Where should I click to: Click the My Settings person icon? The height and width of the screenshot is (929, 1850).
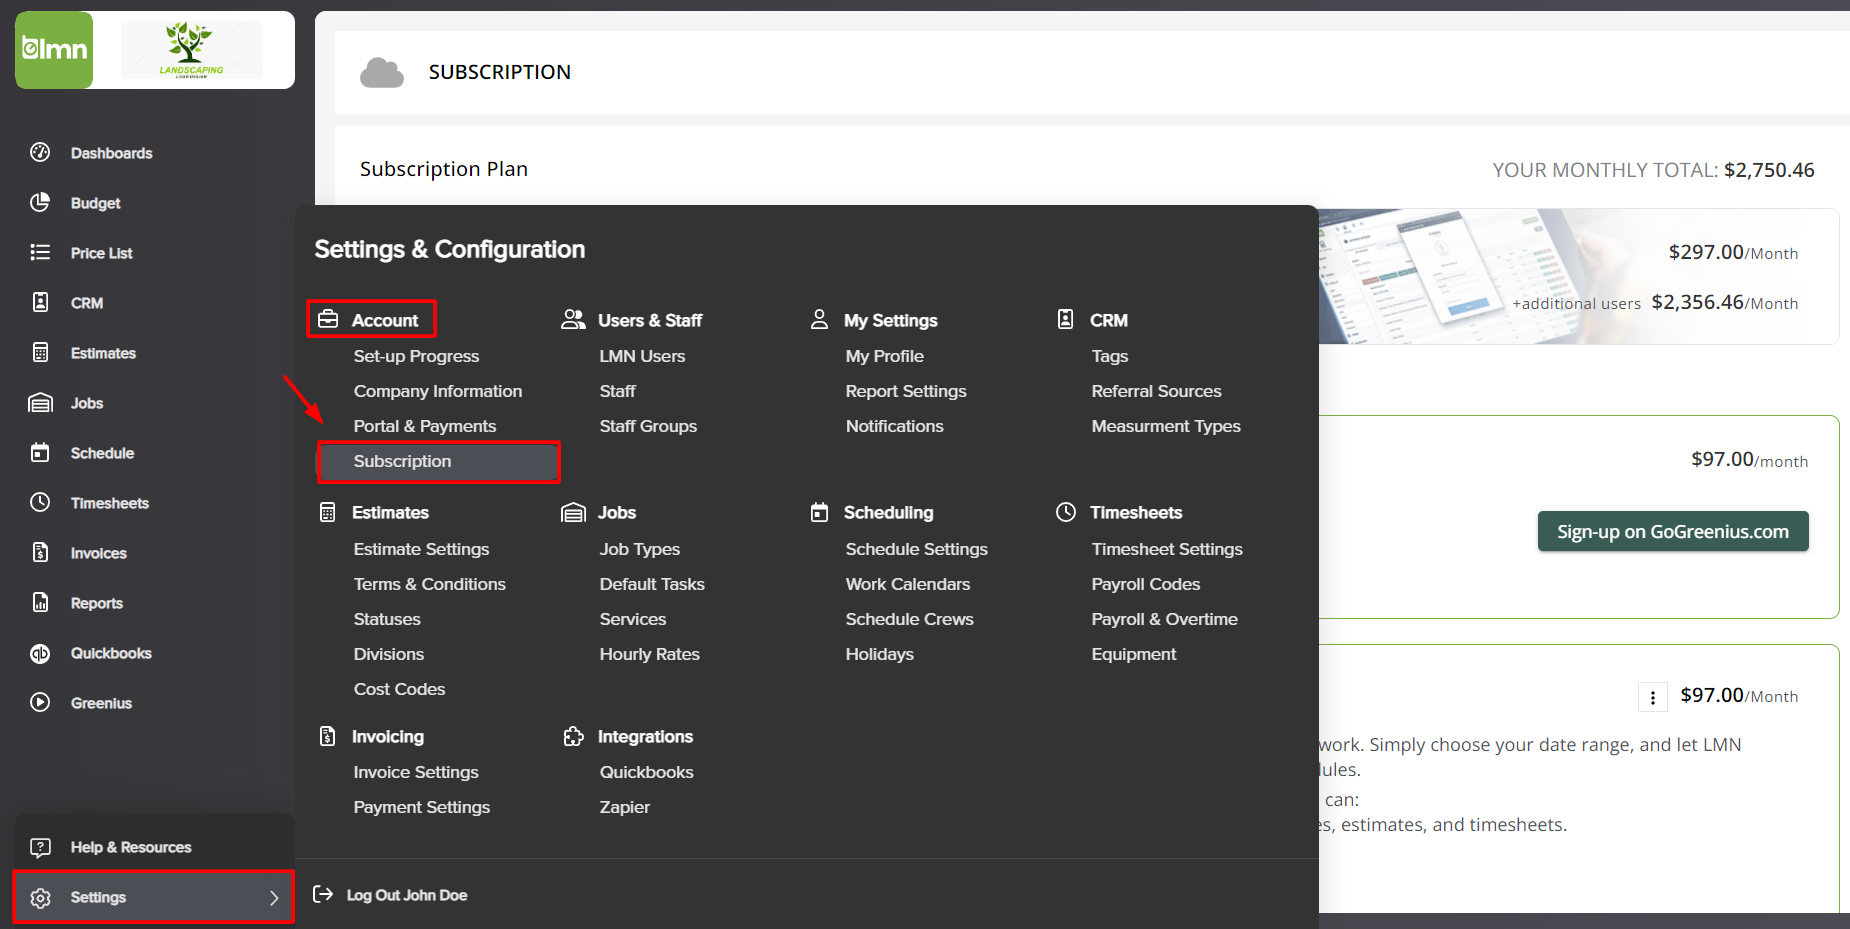point(819,319)
